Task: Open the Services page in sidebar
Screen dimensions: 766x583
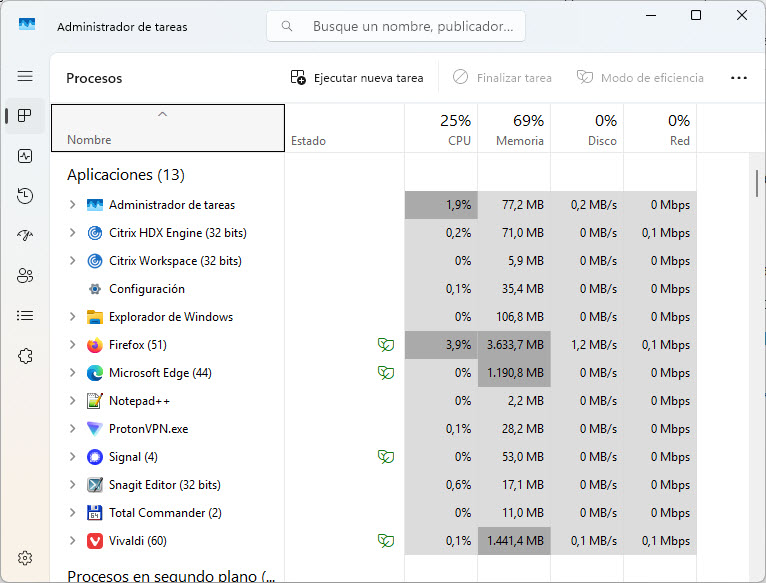Action: click(25, 356)
